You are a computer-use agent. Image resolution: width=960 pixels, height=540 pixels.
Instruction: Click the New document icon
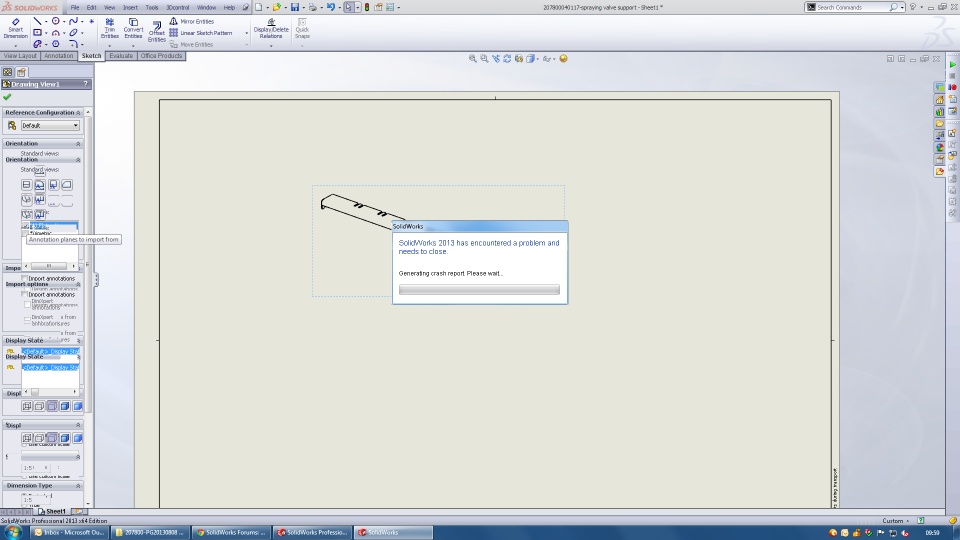click(258, 7)
